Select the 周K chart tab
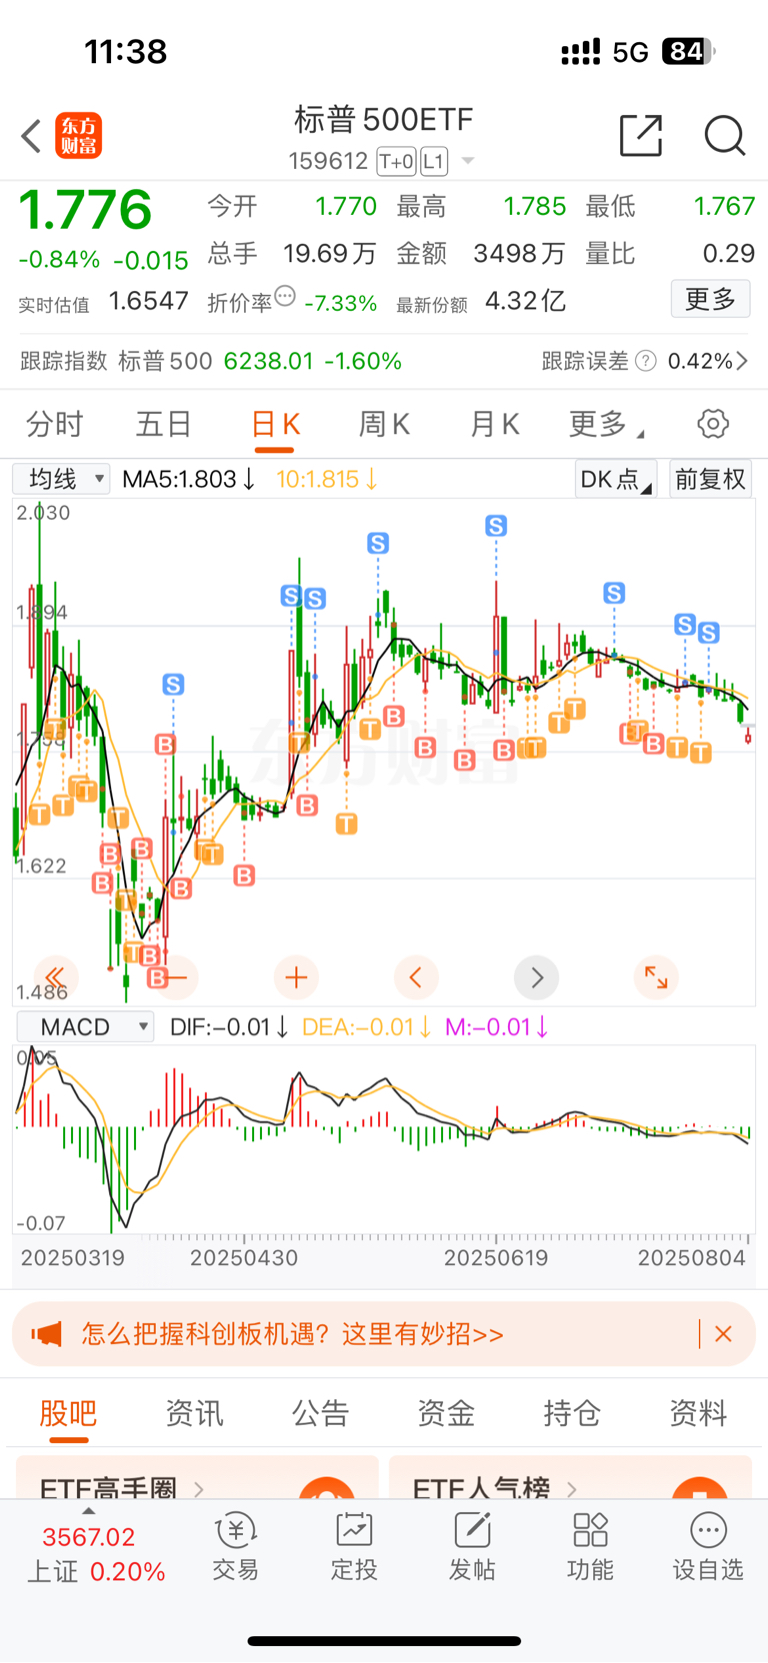 pos(384,425)
